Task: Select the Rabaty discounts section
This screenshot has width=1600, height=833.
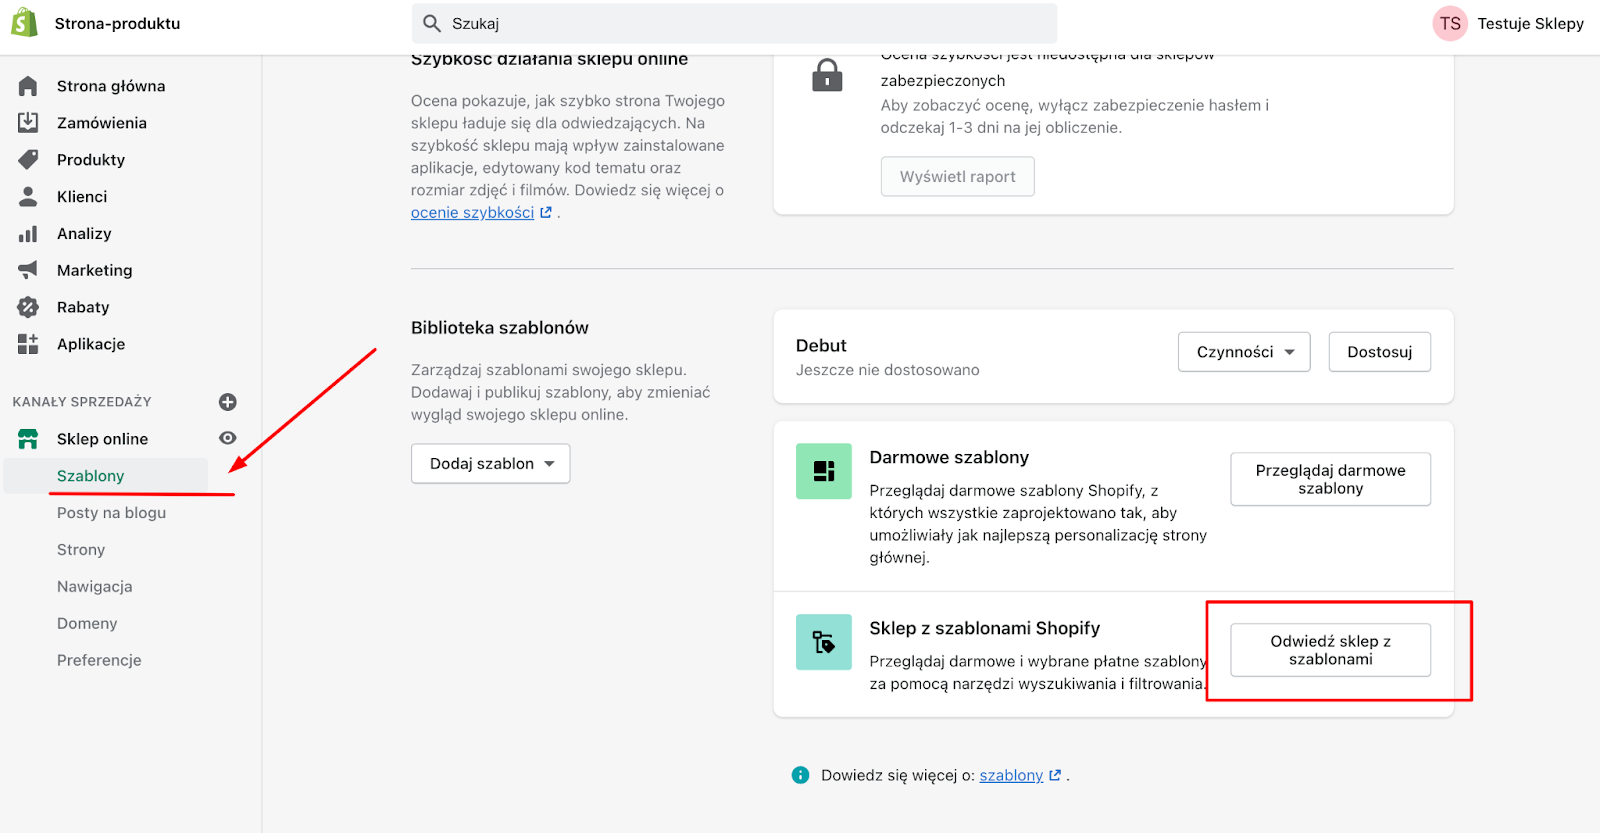Action: tap(83, 306)
